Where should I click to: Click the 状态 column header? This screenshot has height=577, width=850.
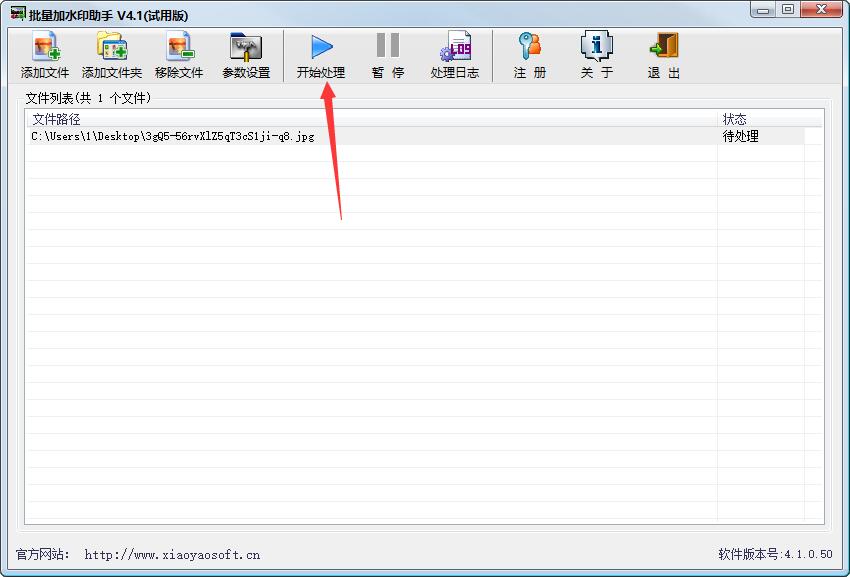tap(770, 119)
